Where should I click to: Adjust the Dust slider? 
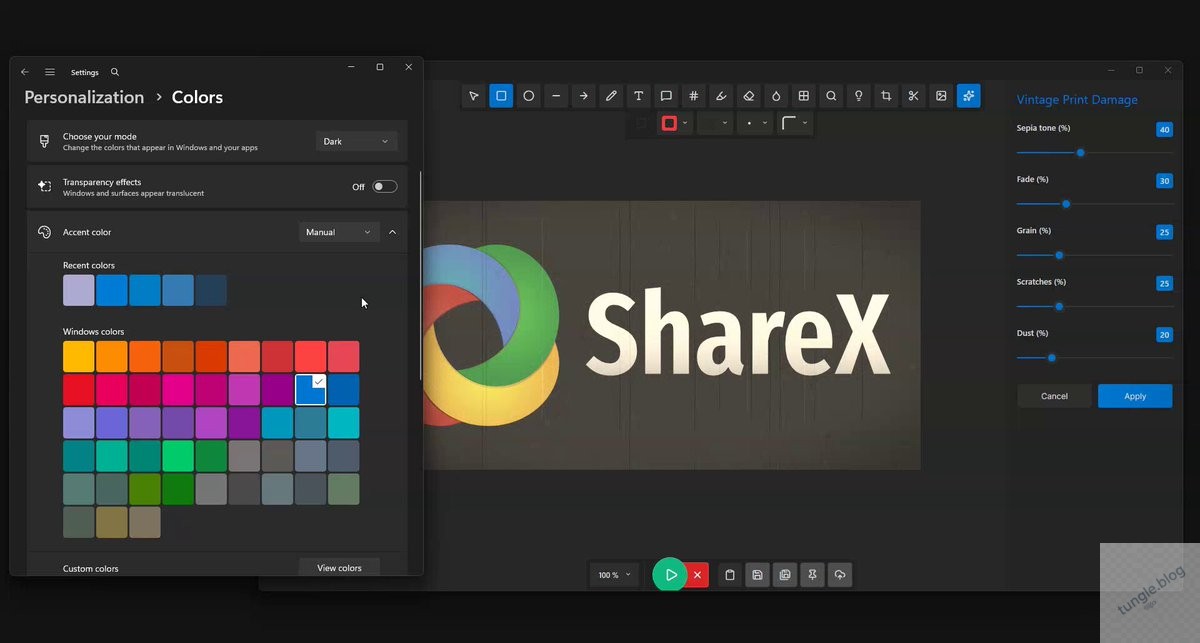click(x=1094, y=357)
